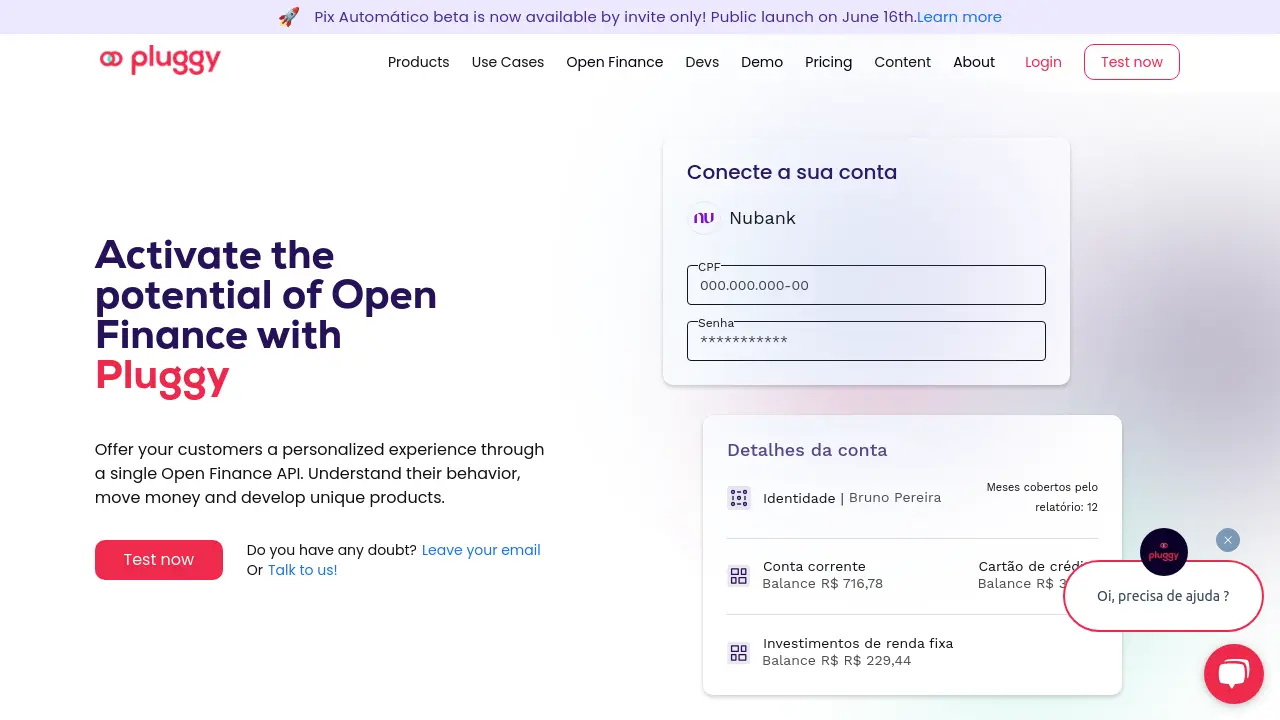Click the red Test now hero button
The image size is (1280, 720).
(159, 560)
